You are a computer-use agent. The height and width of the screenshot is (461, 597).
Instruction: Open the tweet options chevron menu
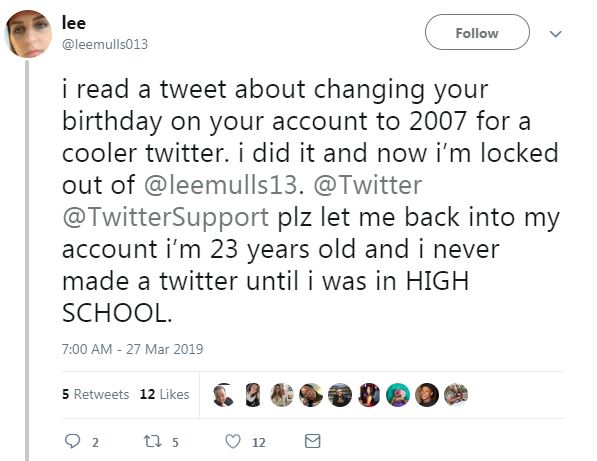(556, 34)
